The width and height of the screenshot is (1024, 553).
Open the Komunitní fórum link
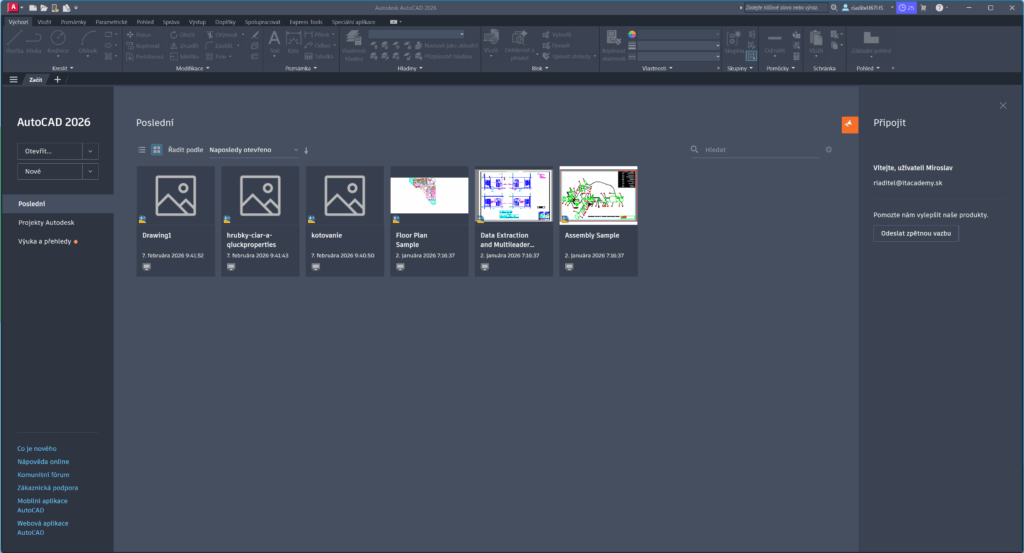pyautogui.click(x=43, y=475)
